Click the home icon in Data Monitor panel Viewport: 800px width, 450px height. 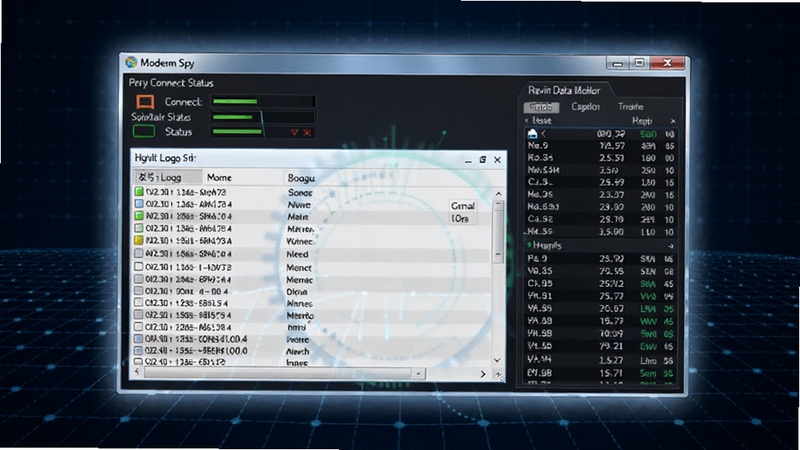coord(532,134)
